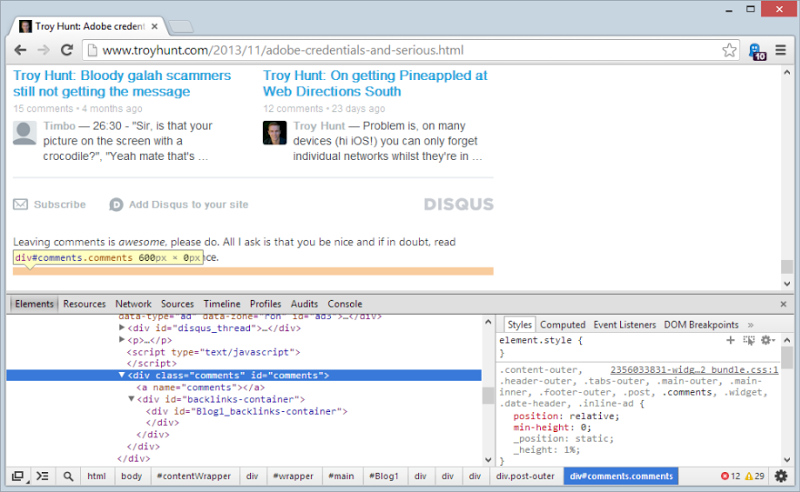Select div.post-outer breadcrumb
The width and height of the screenshot is (800, 492).
pos(526,476)
